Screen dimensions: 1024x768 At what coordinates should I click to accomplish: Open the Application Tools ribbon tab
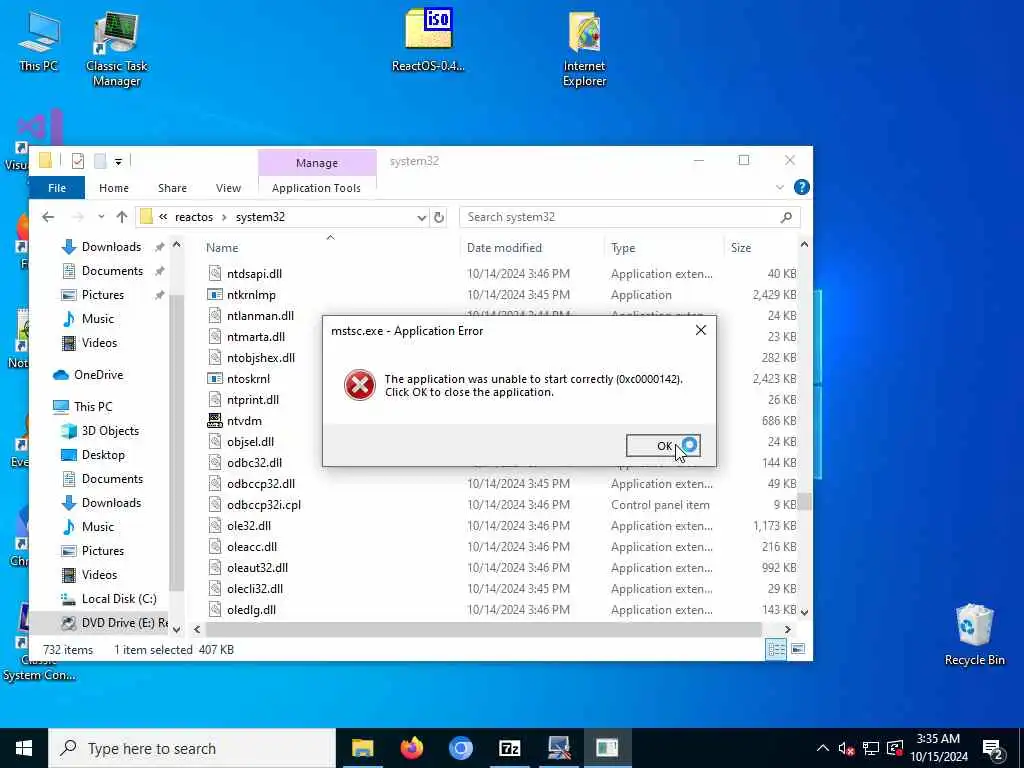coord(316,188)
